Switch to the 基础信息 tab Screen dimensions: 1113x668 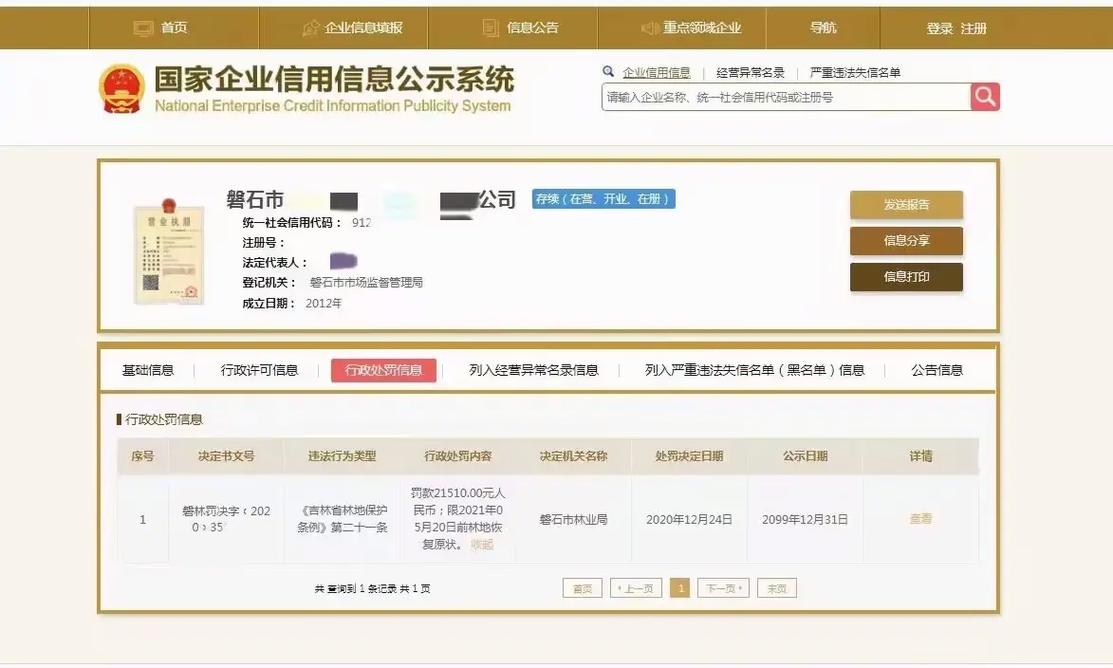146,369
